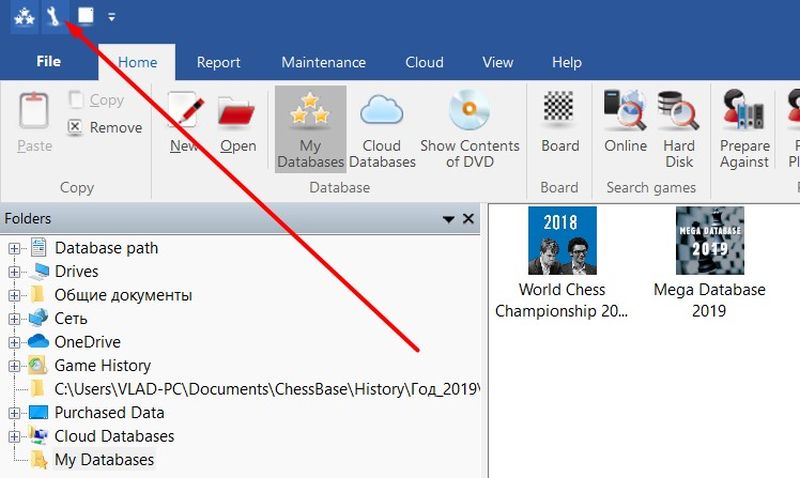Close the Folders panel

tap(467, 219)
